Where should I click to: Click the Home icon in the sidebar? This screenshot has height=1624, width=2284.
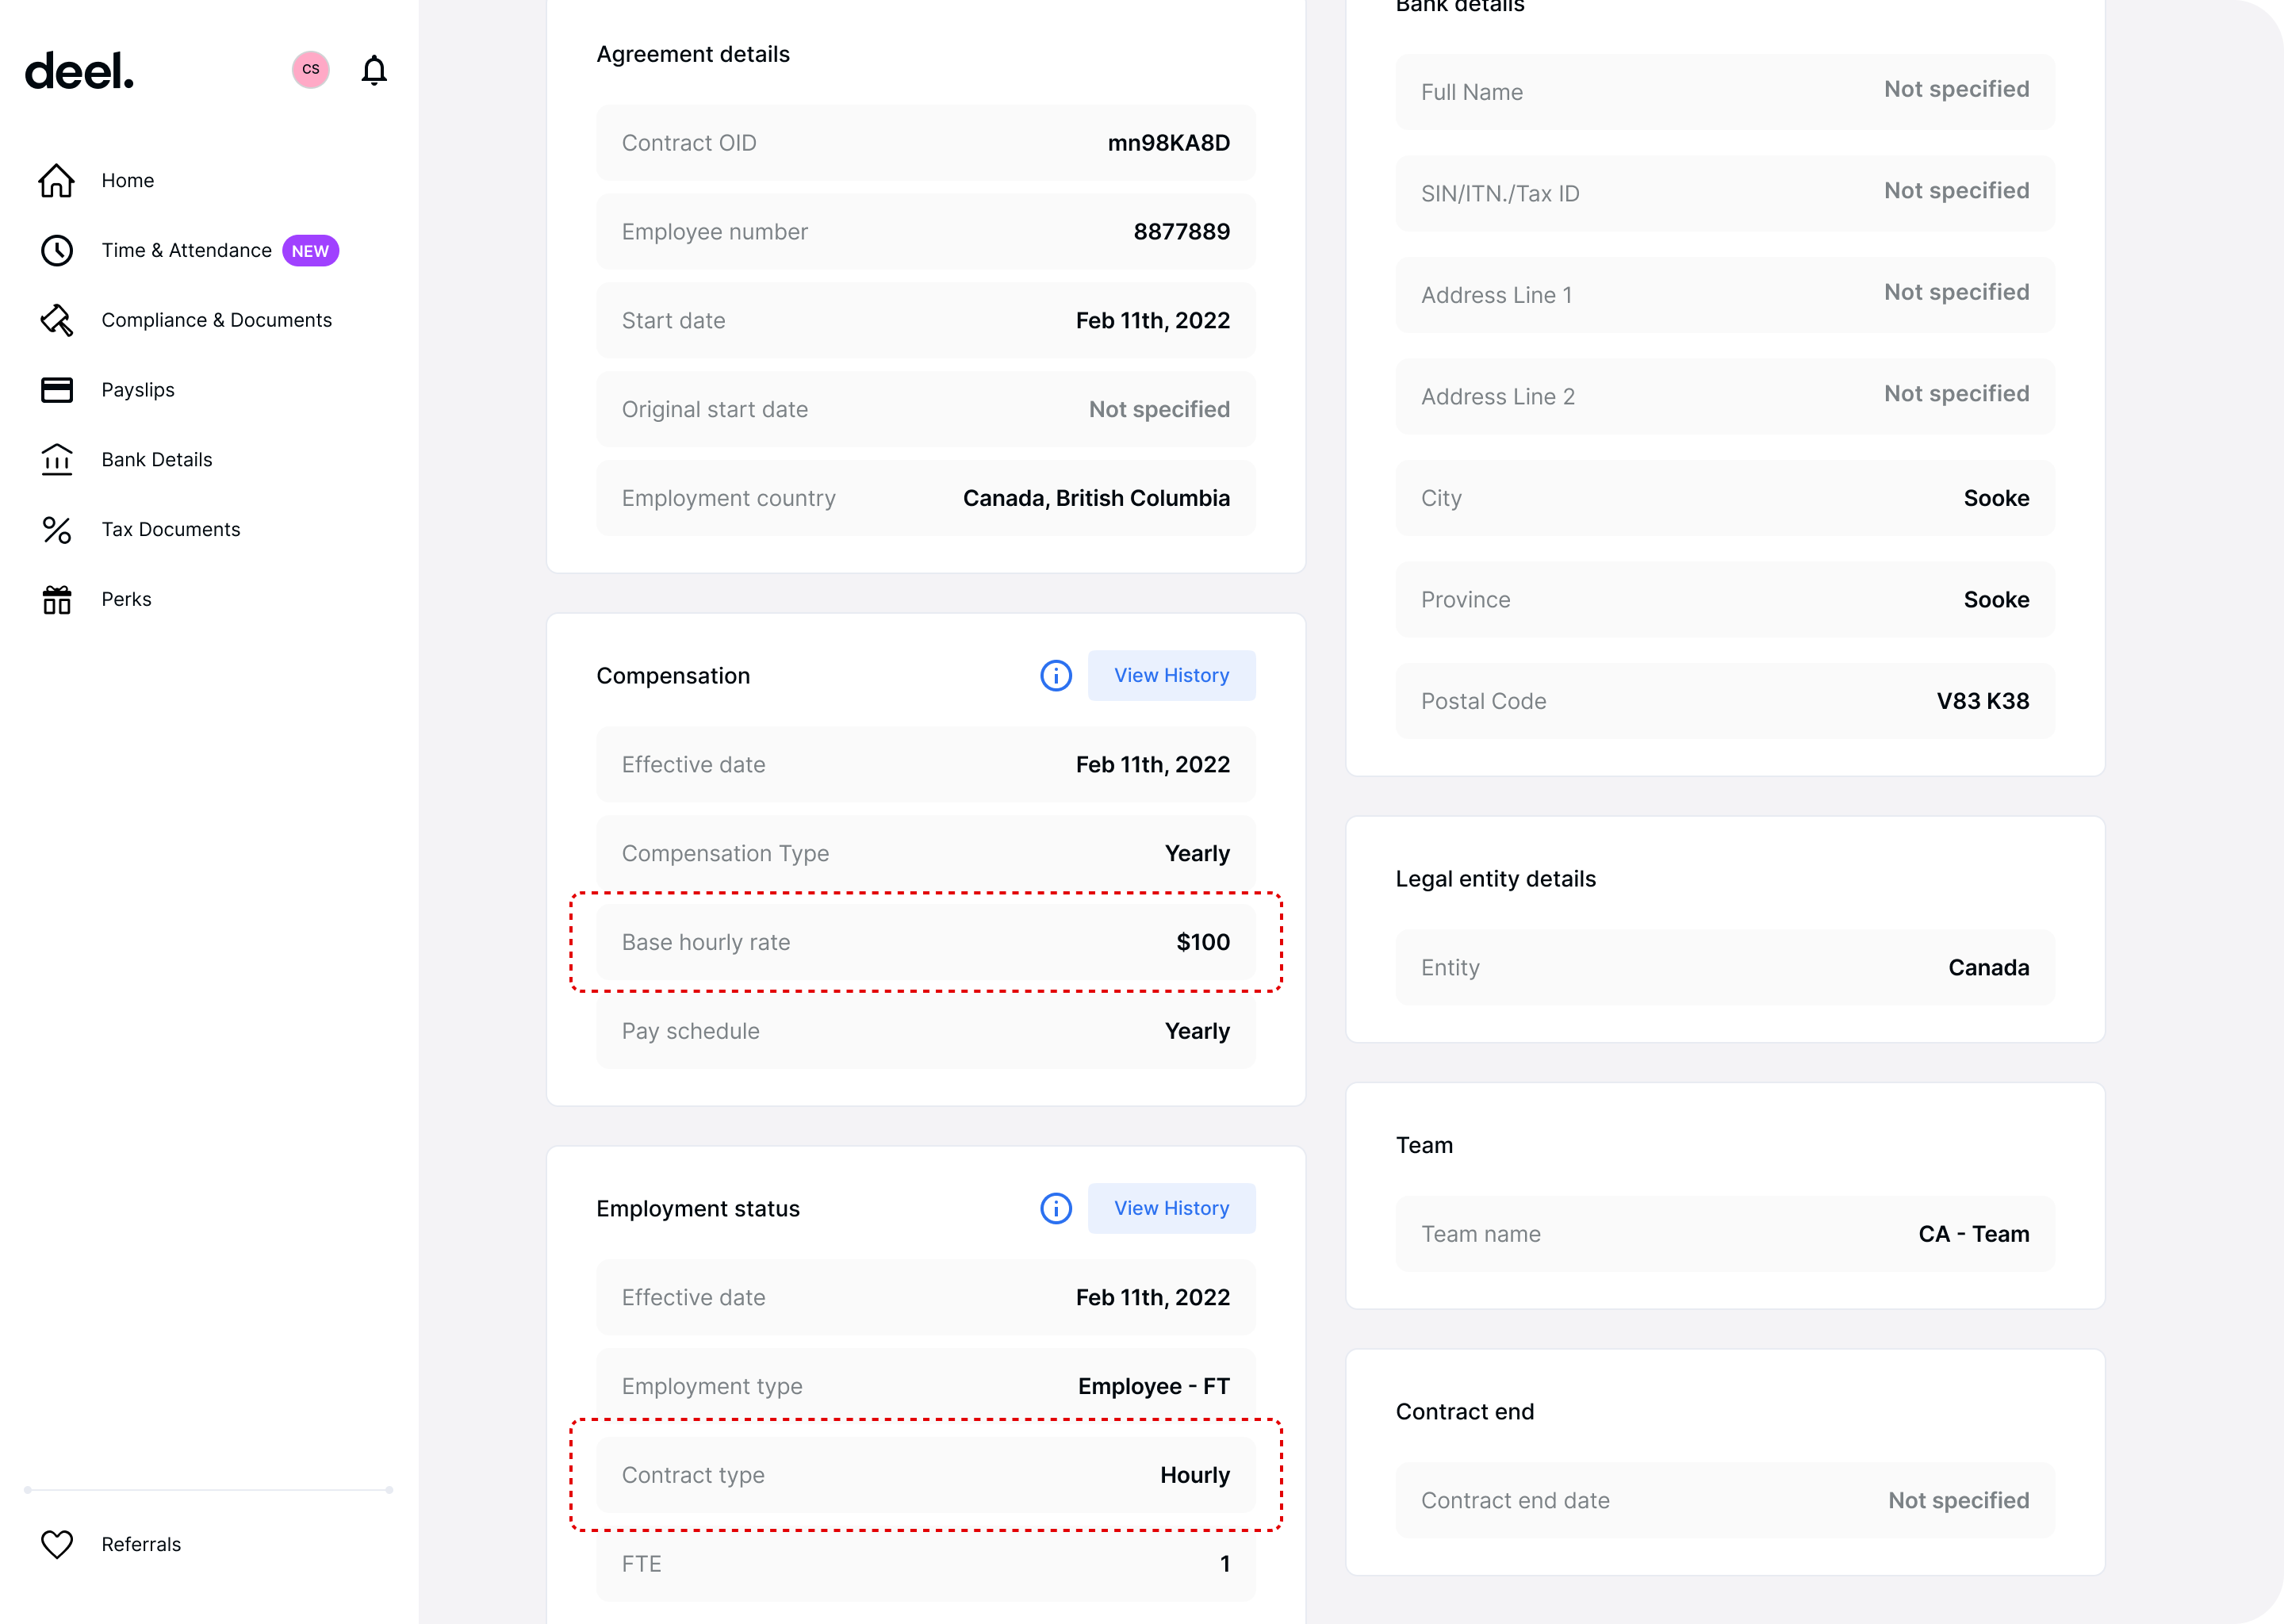coord(57,180)
